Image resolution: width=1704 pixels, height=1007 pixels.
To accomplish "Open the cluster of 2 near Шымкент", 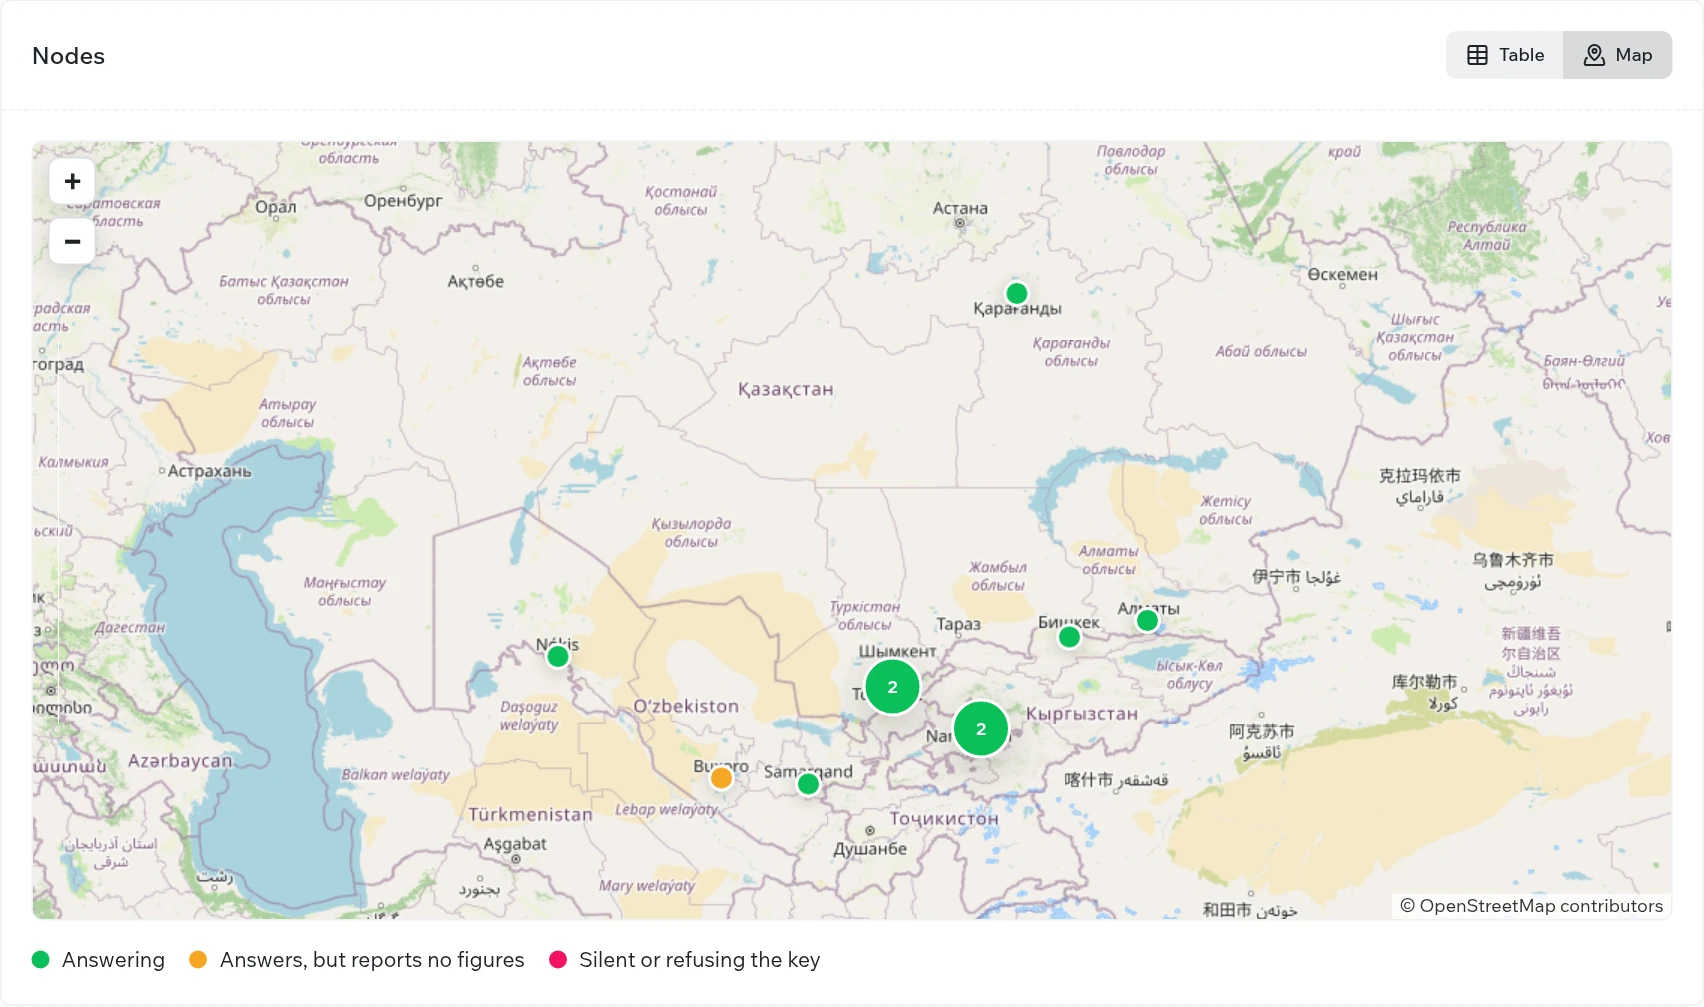I will click(x=892, y=687).
